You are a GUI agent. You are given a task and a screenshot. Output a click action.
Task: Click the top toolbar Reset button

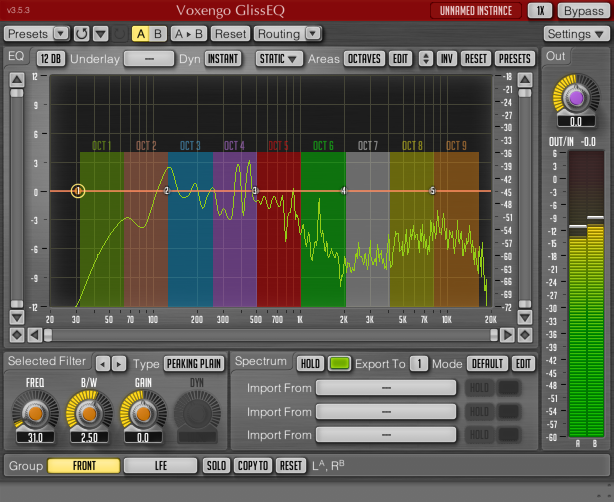[230, 34]
